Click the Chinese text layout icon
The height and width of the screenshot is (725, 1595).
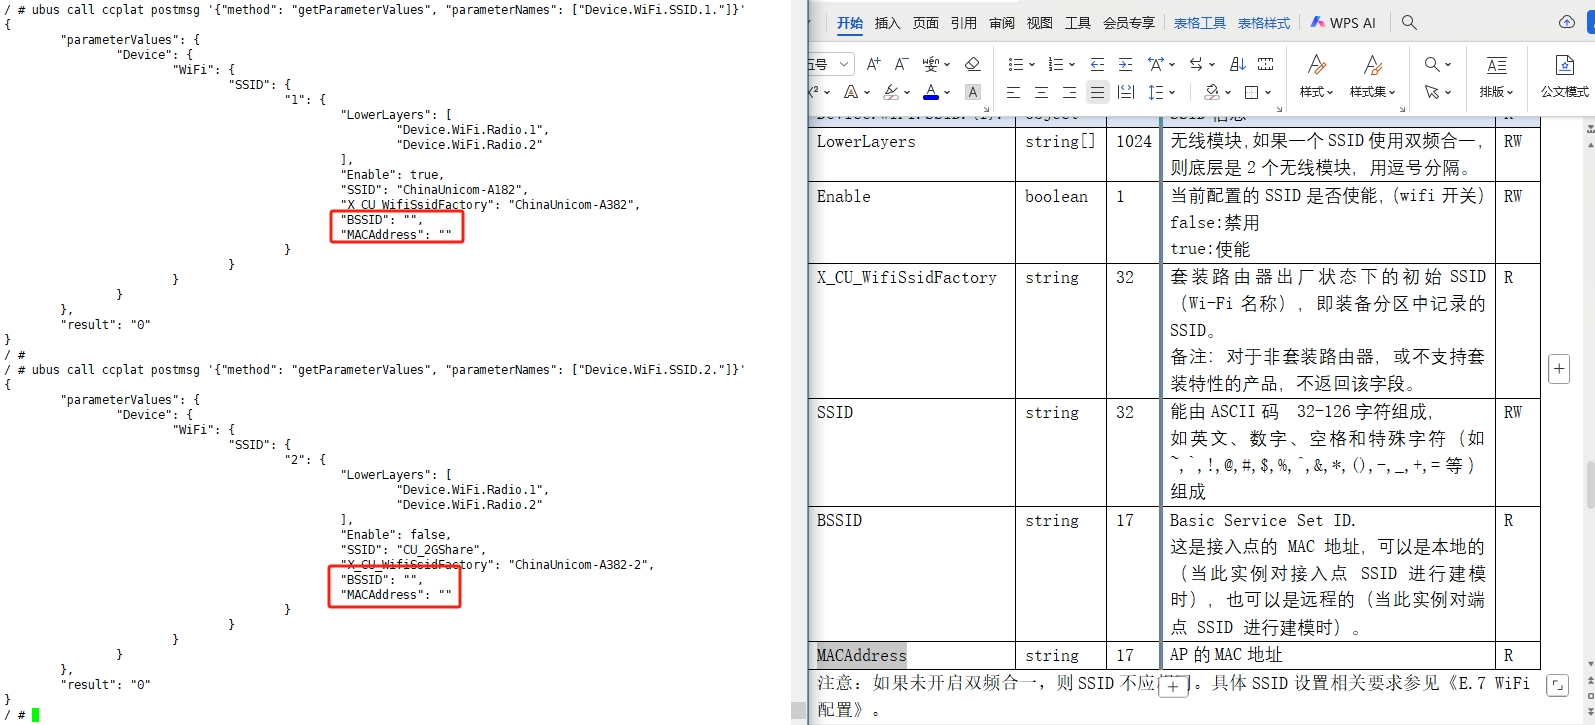[1156, 64]
